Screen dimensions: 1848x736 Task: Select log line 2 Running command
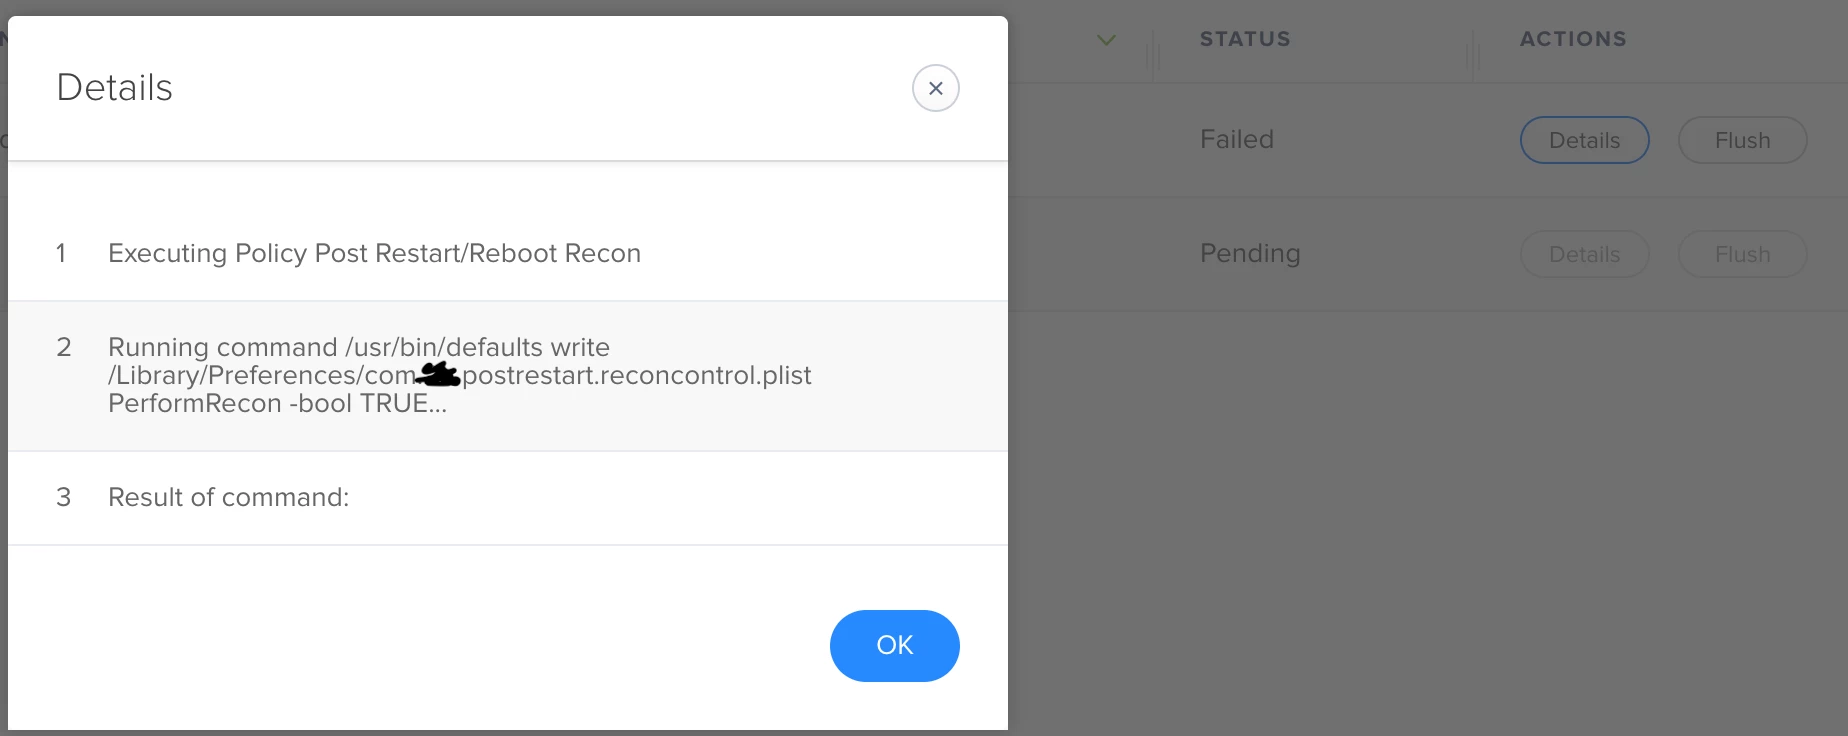coord(508,375)
